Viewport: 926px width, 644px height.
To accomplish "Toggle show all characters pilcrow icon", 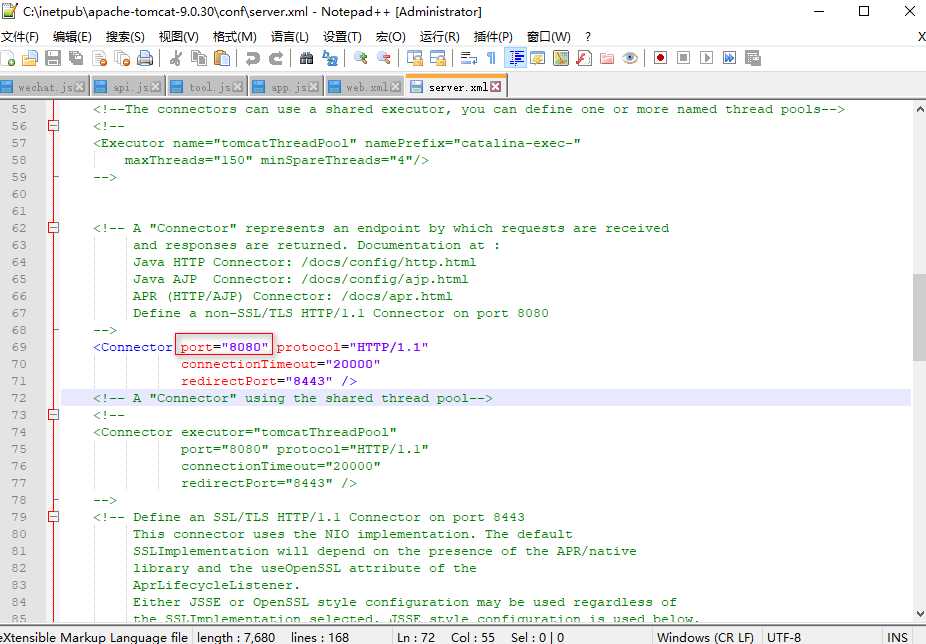I will [491, 58].
